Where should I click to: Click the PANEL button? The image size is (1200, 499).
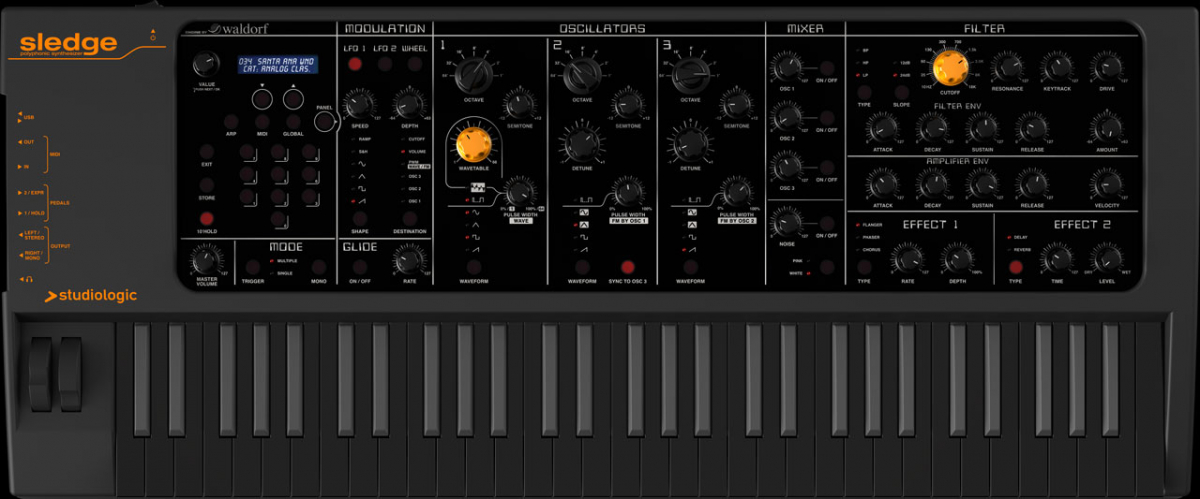click(x=324, y=121)
